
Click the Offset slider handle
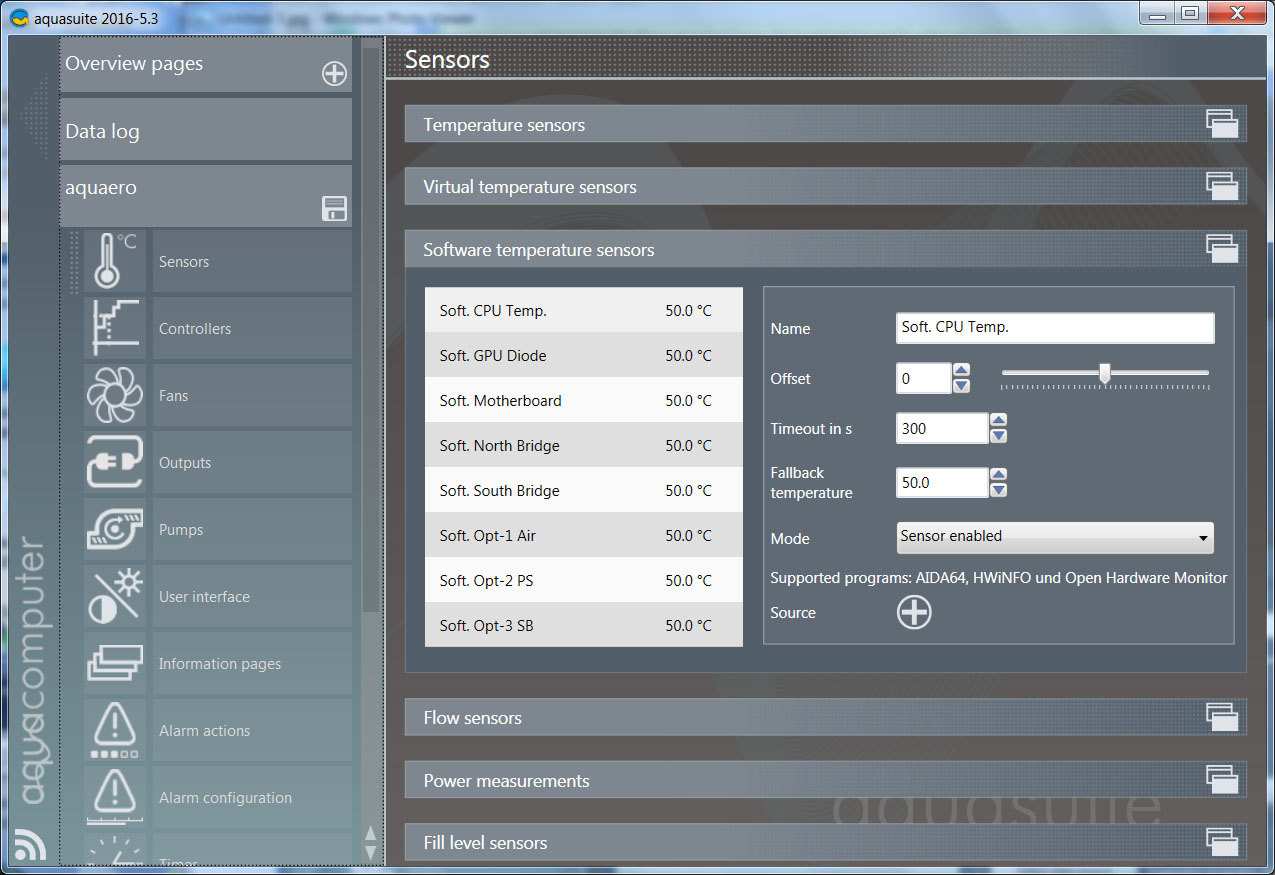(1105, 373)
